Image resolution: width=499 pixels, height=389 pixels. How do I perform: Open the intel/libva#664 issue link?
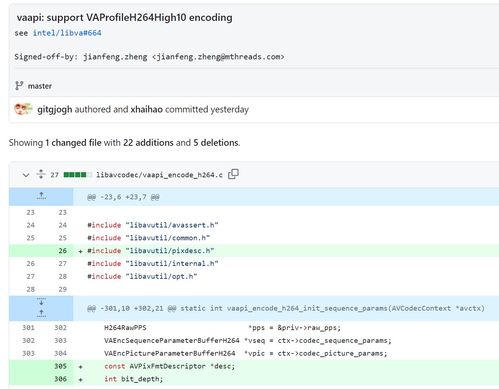[x=67, y=33]
